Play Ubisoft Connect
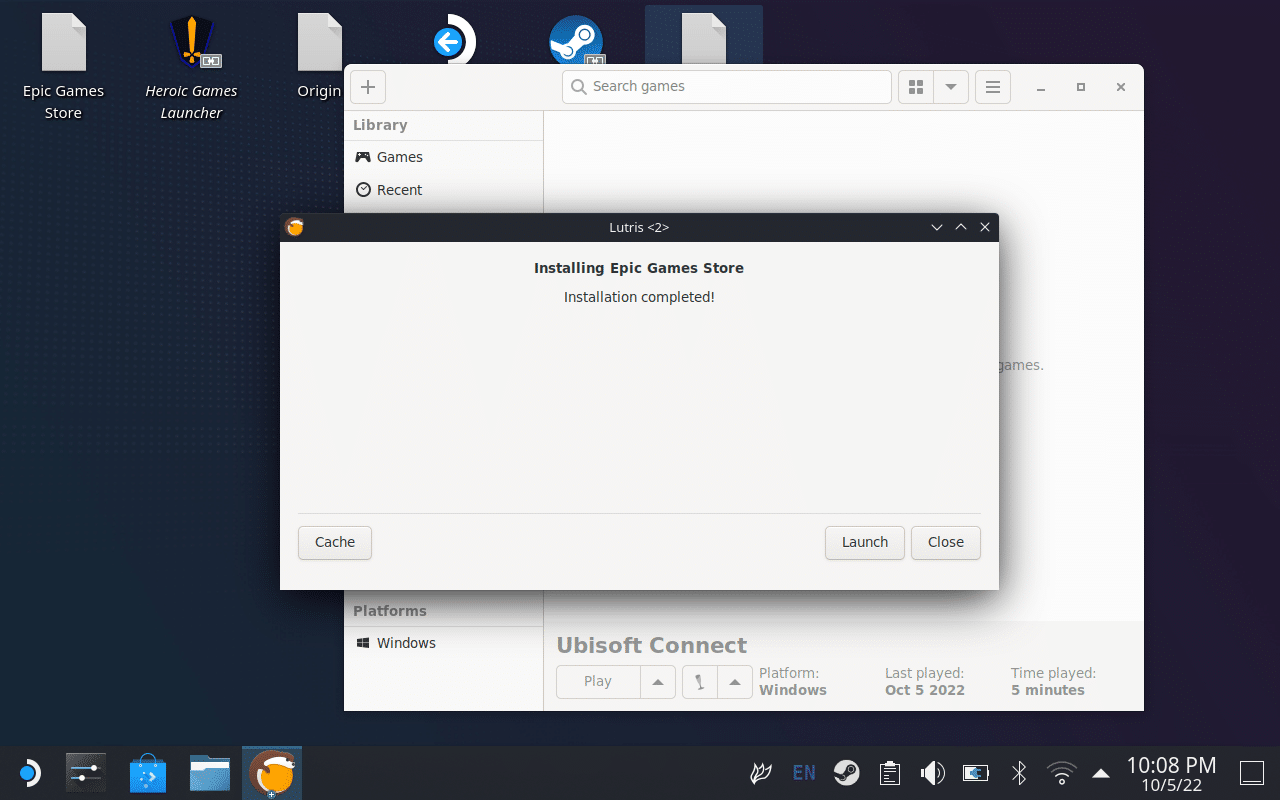 (x=598, y=681)
